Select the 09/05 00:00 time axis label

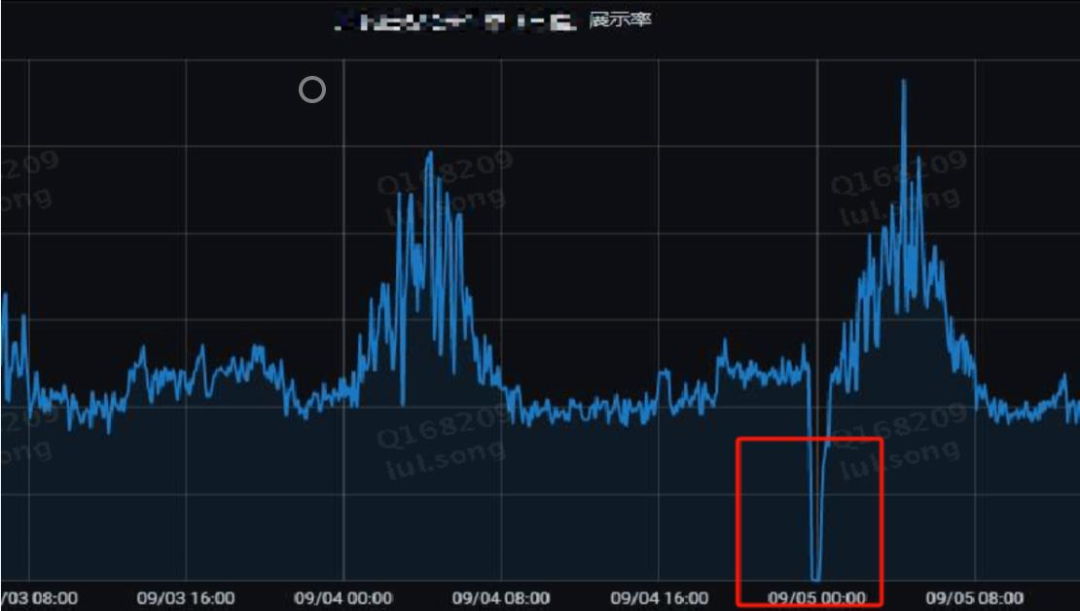817,597
